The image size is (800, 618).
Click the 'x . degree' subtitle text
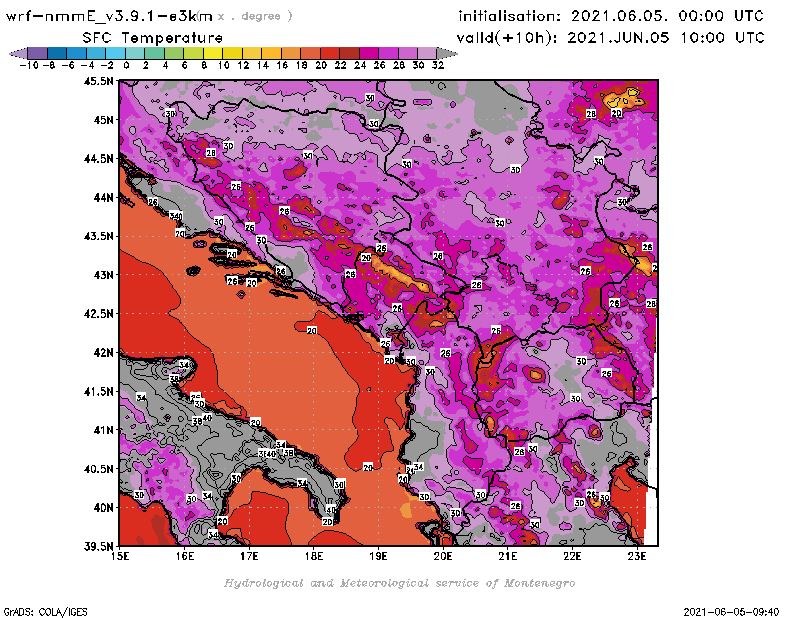pos(255,16)
